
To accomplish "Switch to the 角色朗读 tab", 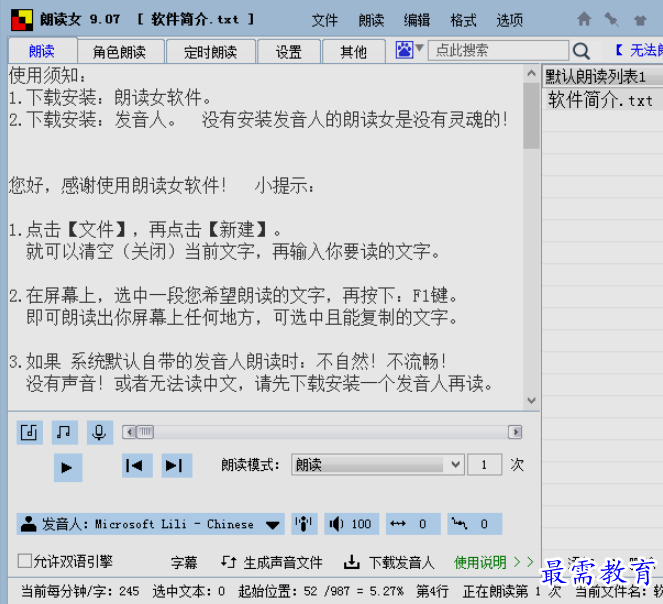I will coord(120,52).
